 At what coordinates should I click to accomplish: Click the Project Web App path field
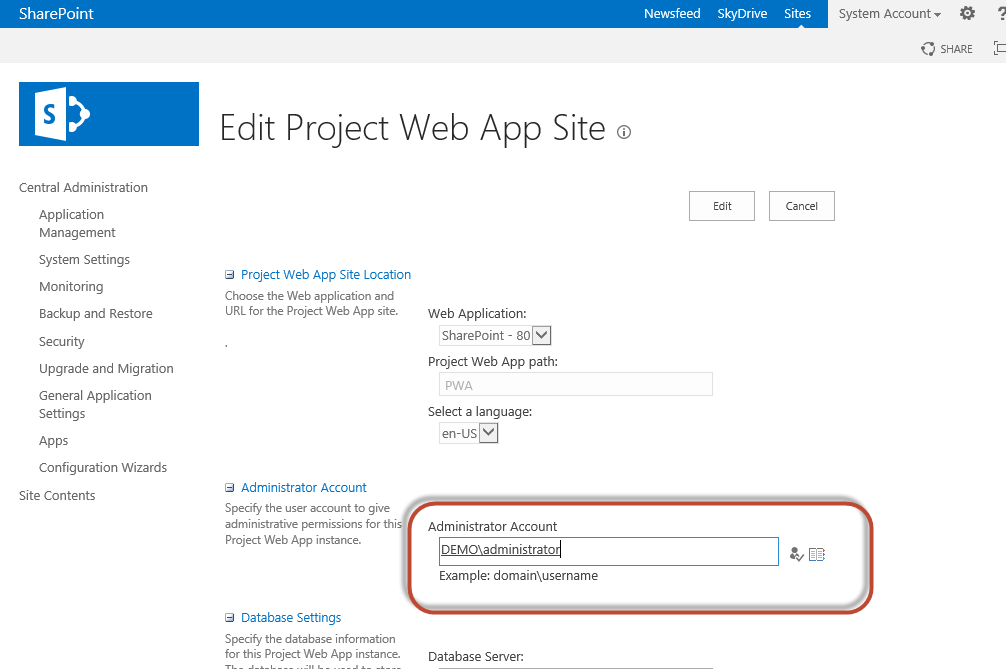click(x=575, y=384)
